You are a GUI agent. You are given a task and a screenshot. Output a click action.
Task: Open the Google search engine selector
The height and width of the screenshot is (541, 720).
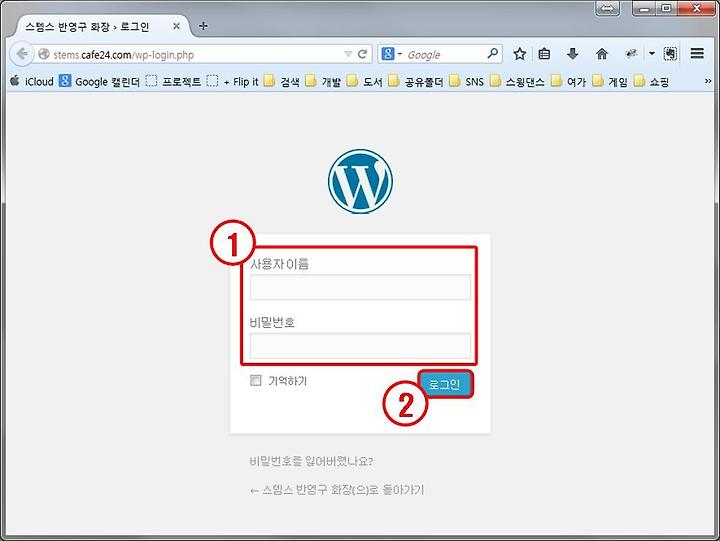coord(392,54)
